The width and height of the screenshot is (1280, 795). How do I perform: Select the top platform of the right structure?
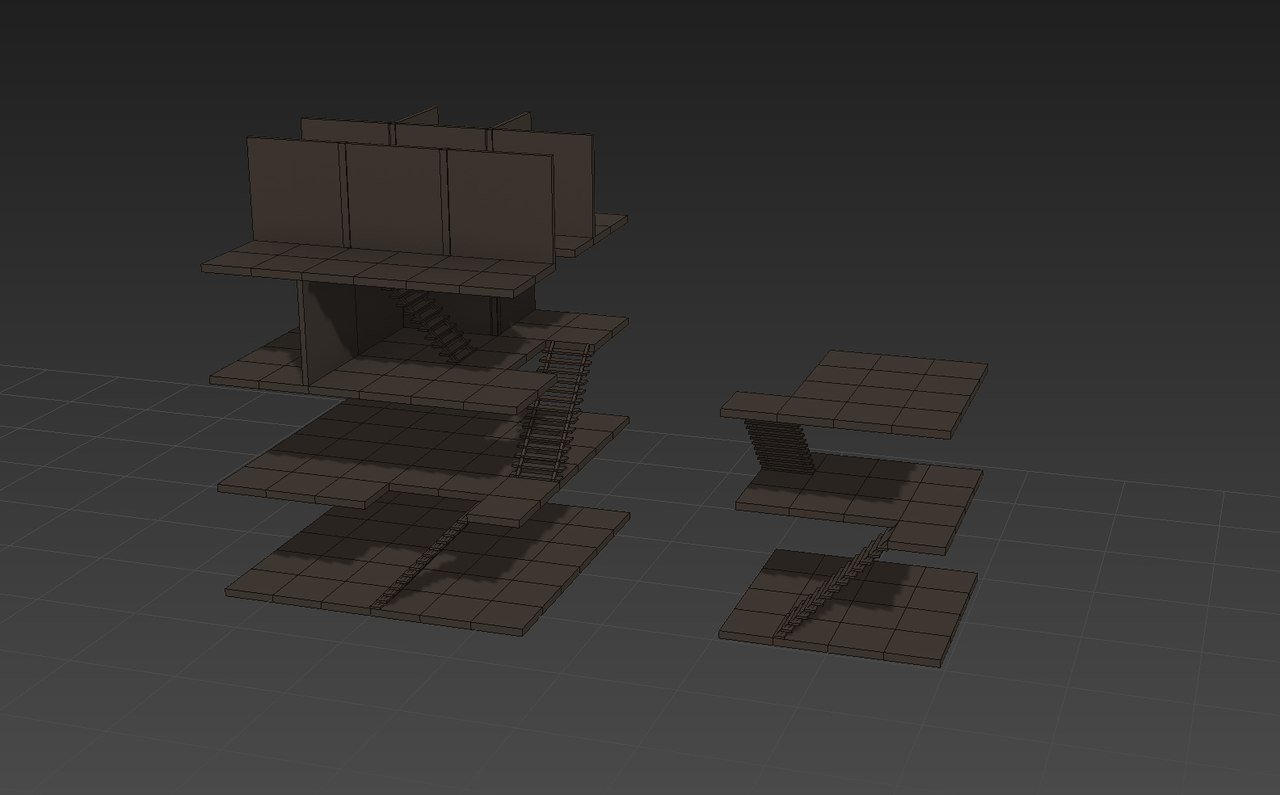(880, 395)
